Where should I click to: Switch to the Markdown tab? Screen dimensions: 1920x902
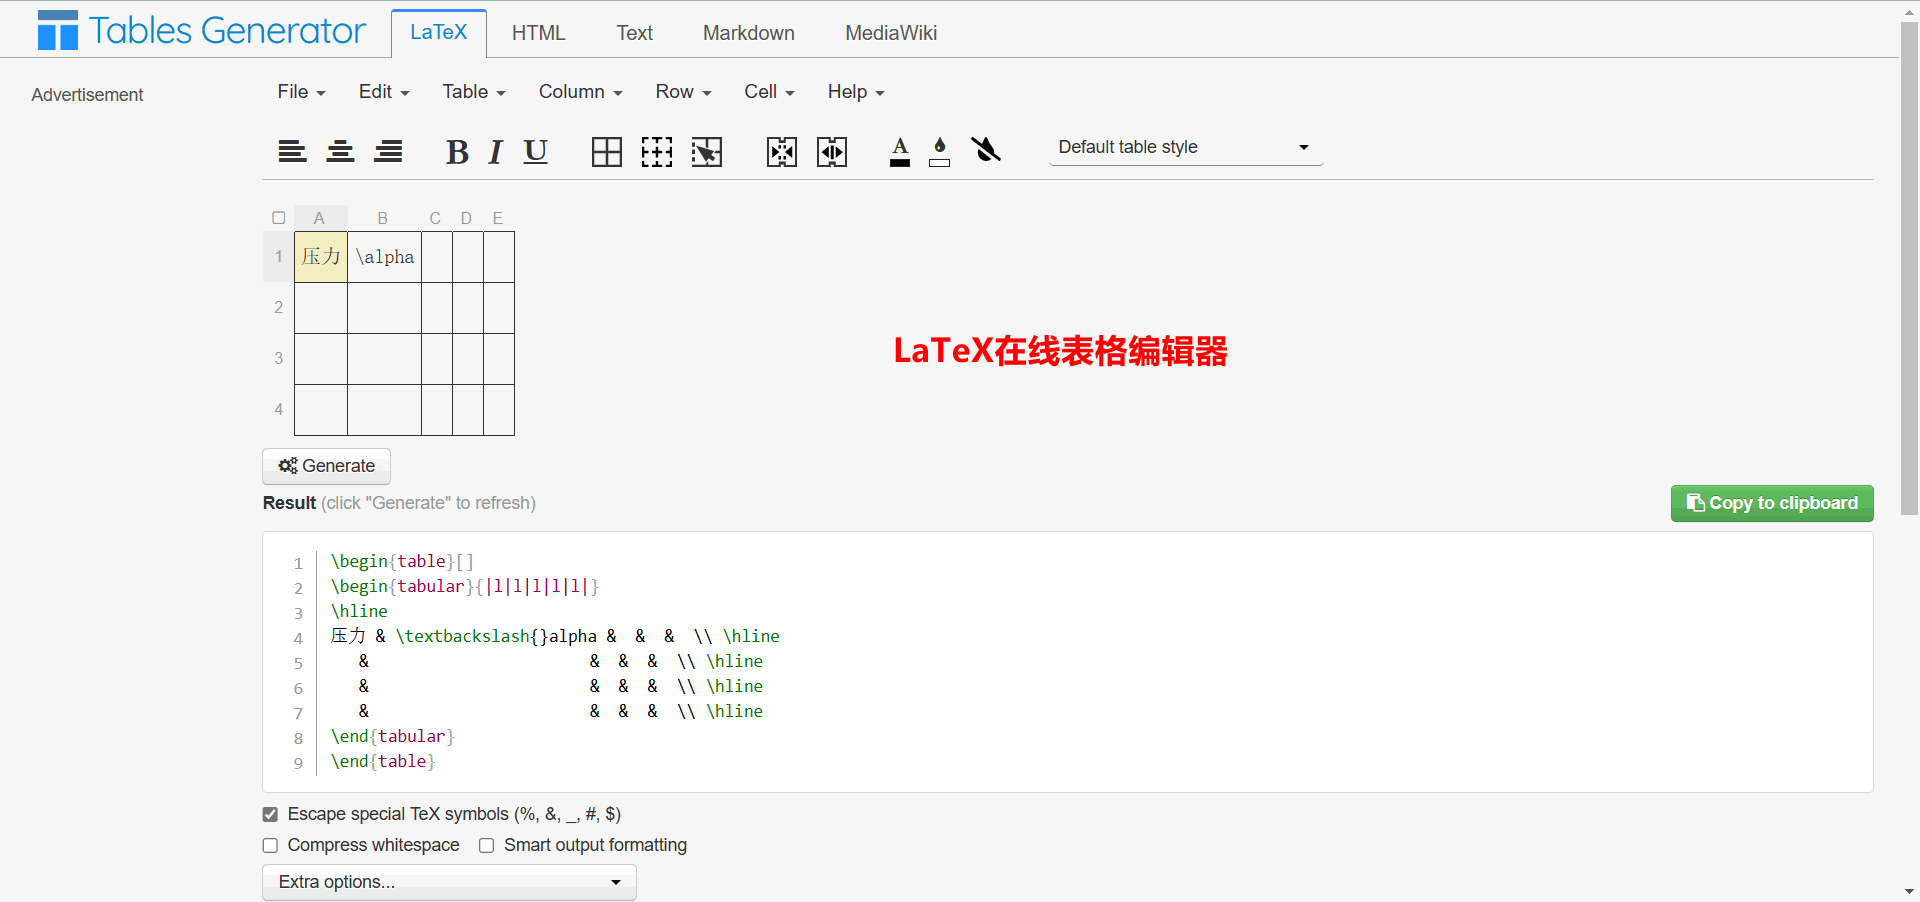coord(748,33)
